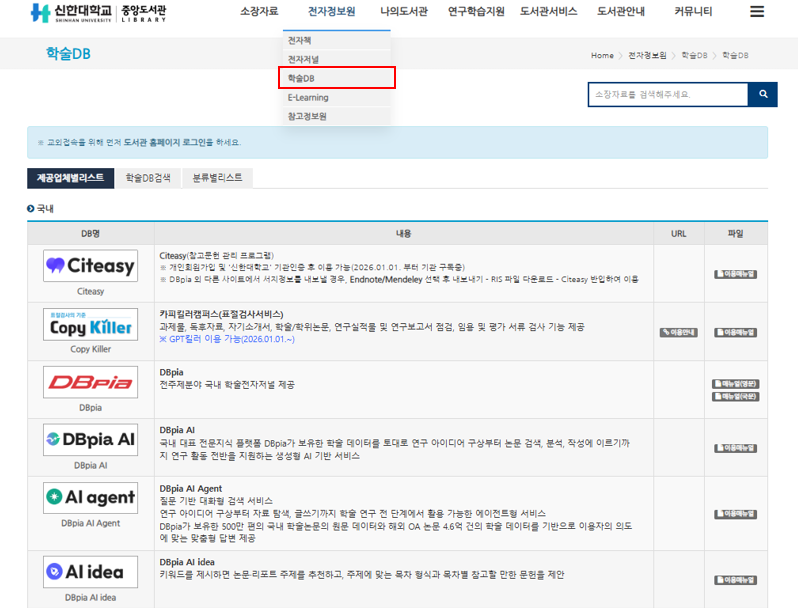The width and height of the screenshot is (798, 608).
Task: Download the DBpia AI 이용매뉴얼 file
Action: (x=735, y=448)
